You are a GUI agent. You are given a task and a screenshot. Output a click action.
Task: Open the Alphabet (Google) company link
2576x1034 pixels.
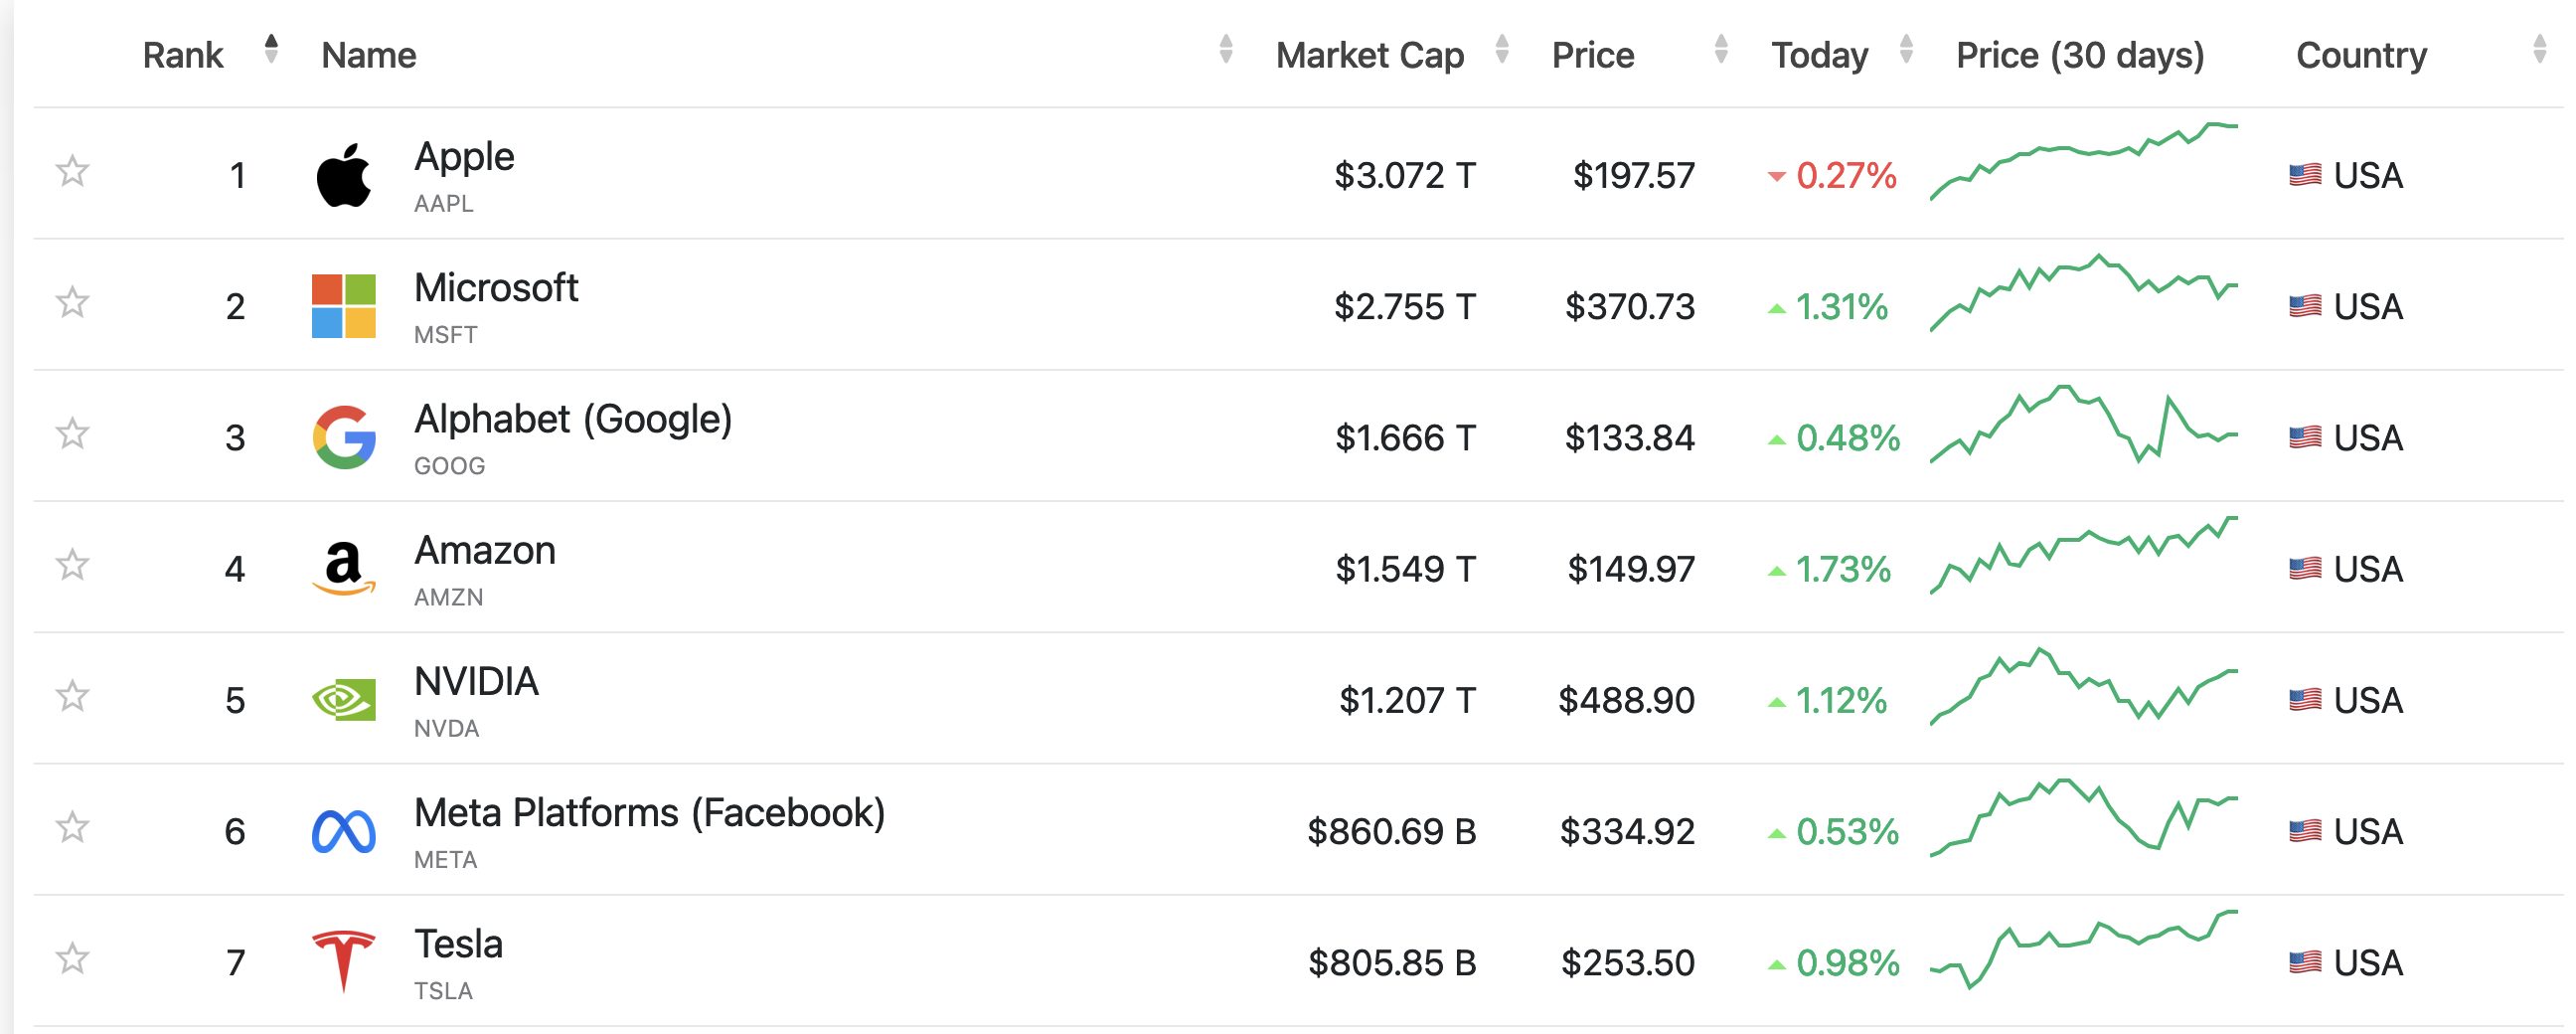pyautogui.click(x=573, y=419)
